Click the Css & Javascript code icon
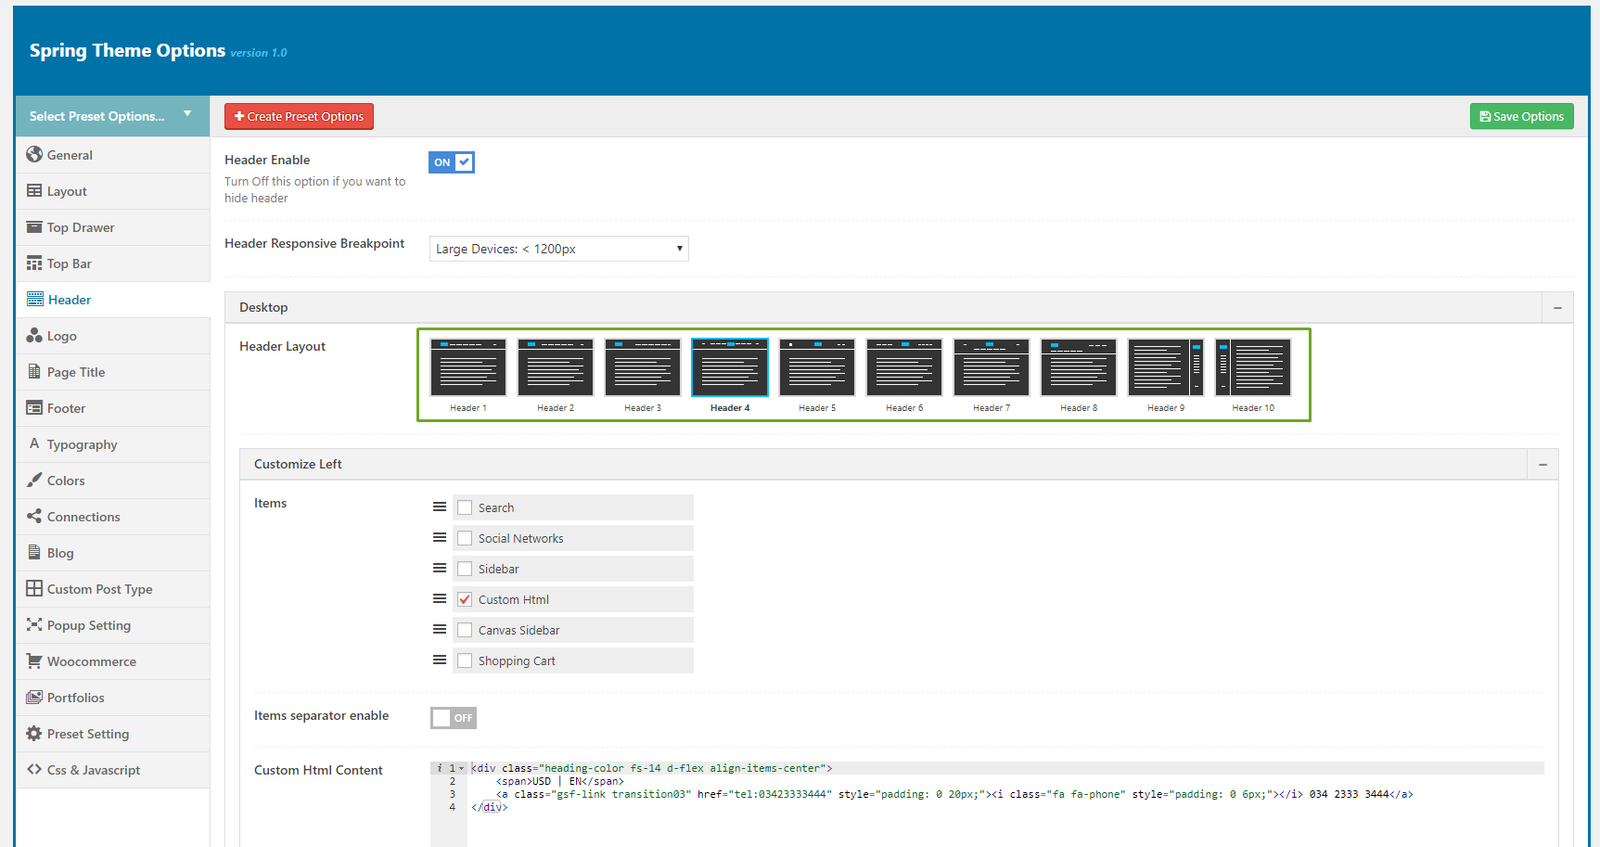The image size is (1600, 847). point(34,769)
